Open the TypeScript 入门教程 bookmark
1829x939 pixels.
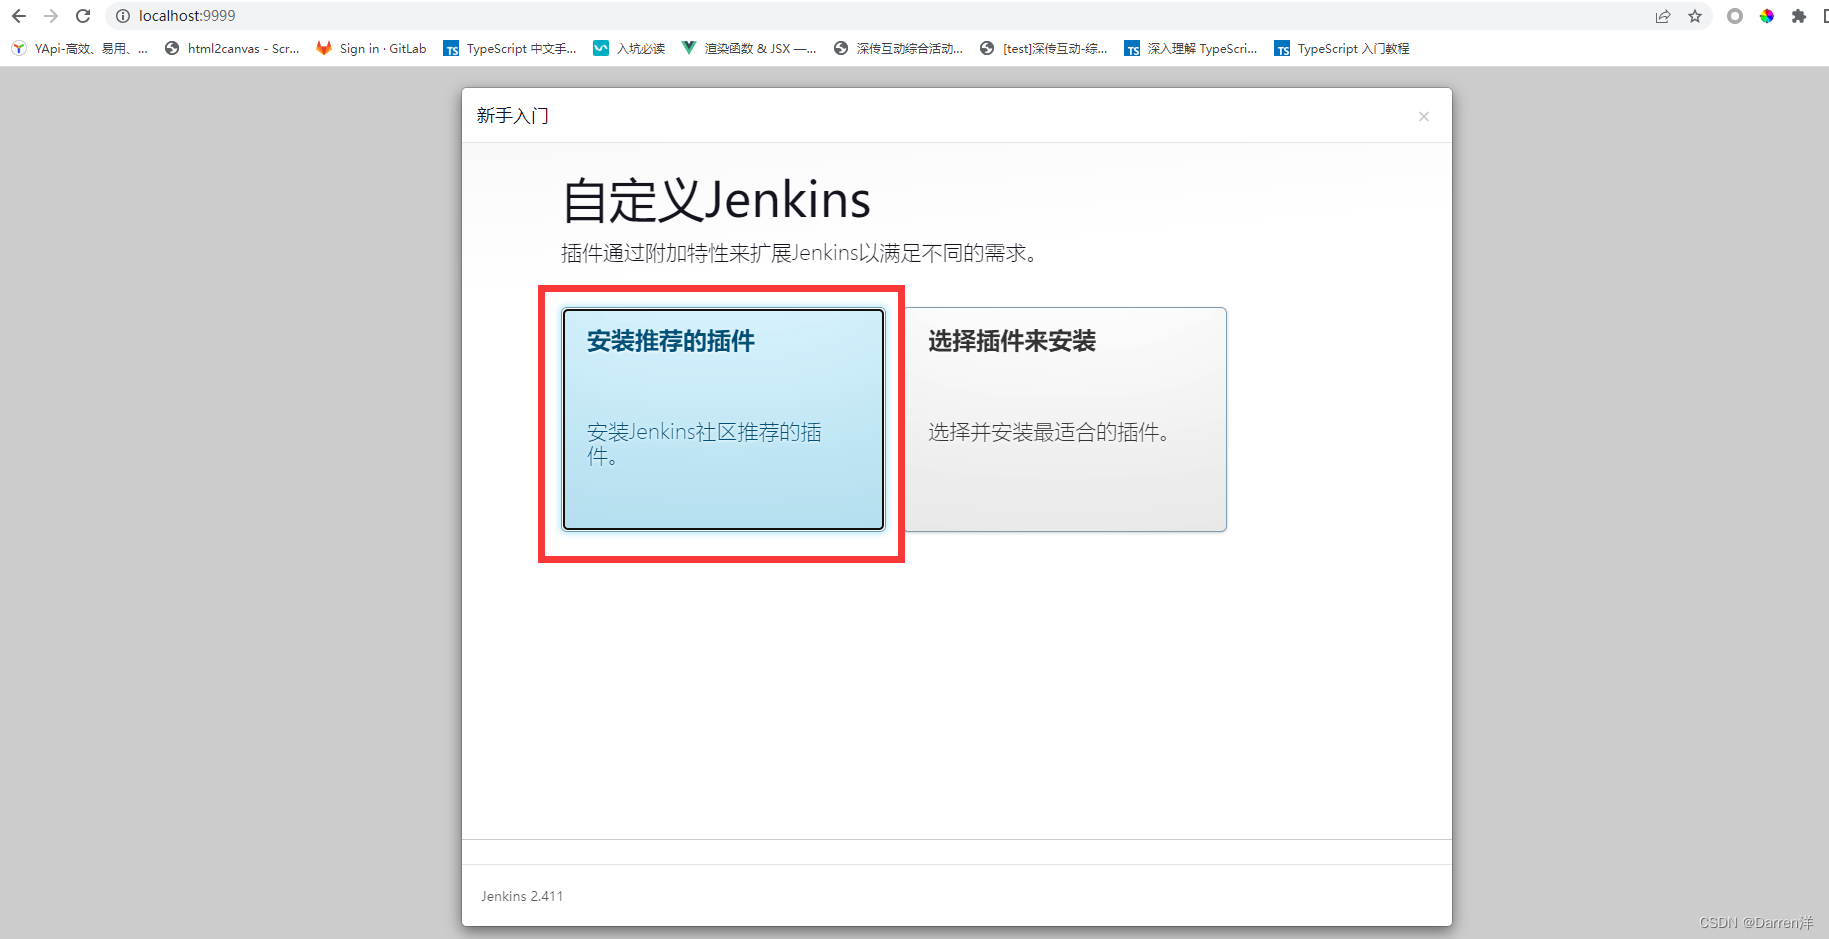[x=1342, y=48]
